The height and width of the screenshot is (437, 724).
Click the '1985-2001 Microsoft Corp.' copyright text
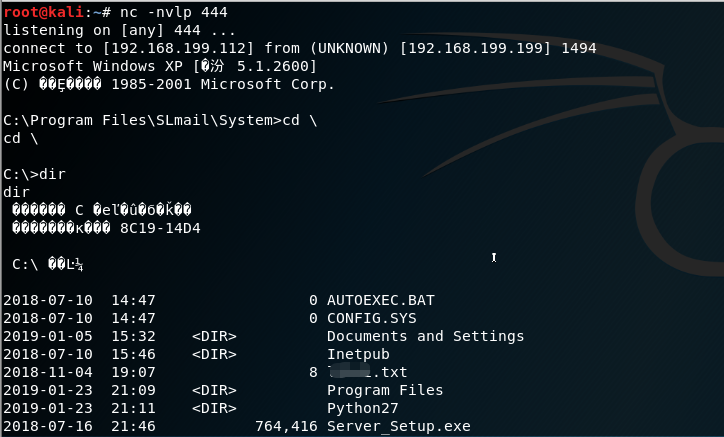[223, 85]
